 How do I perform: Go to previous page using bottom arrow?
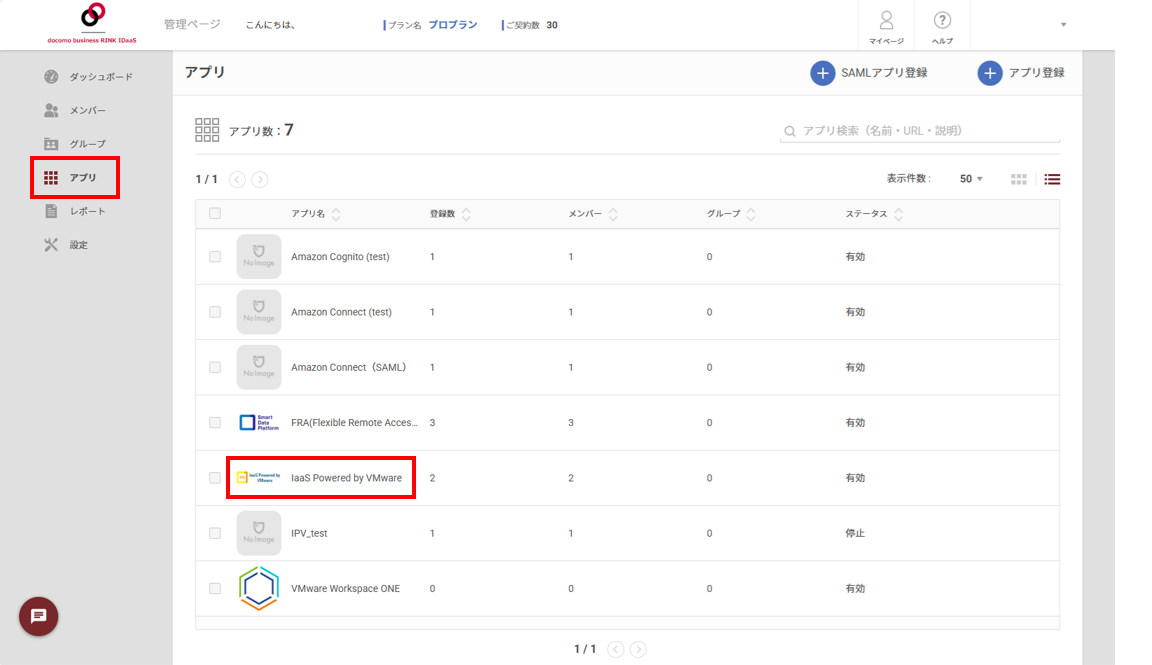pyautogui.click(x=616, y=649)
